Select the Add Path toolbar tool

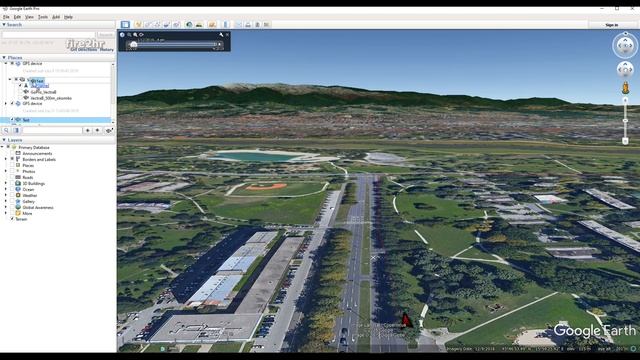157,24
